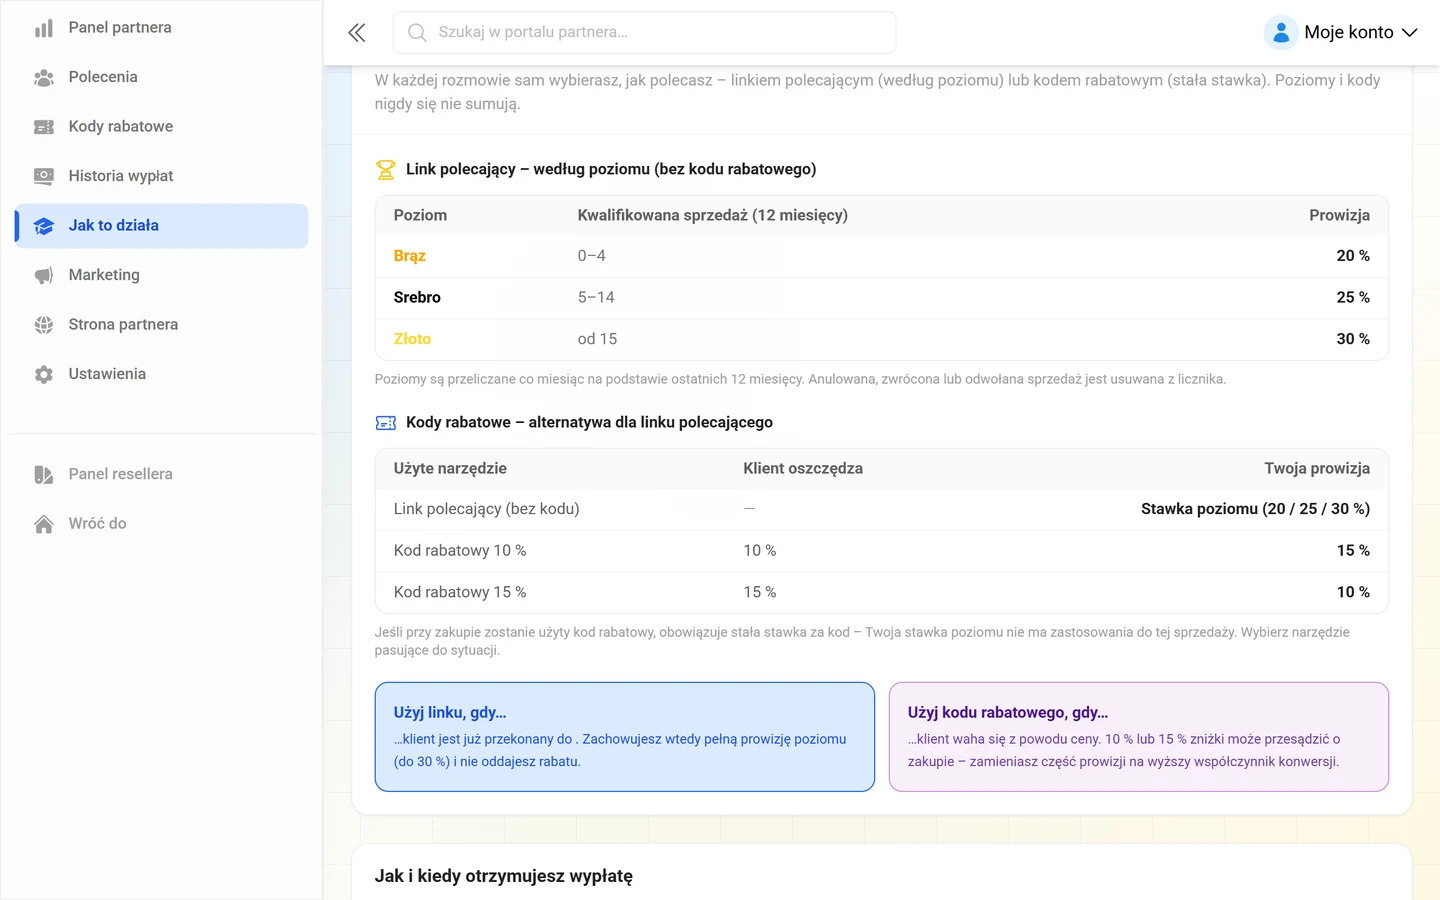Click the Kody rabatowe ticket icon
1440x900 pixels.
pyautogui.click(x=44, y=127)
